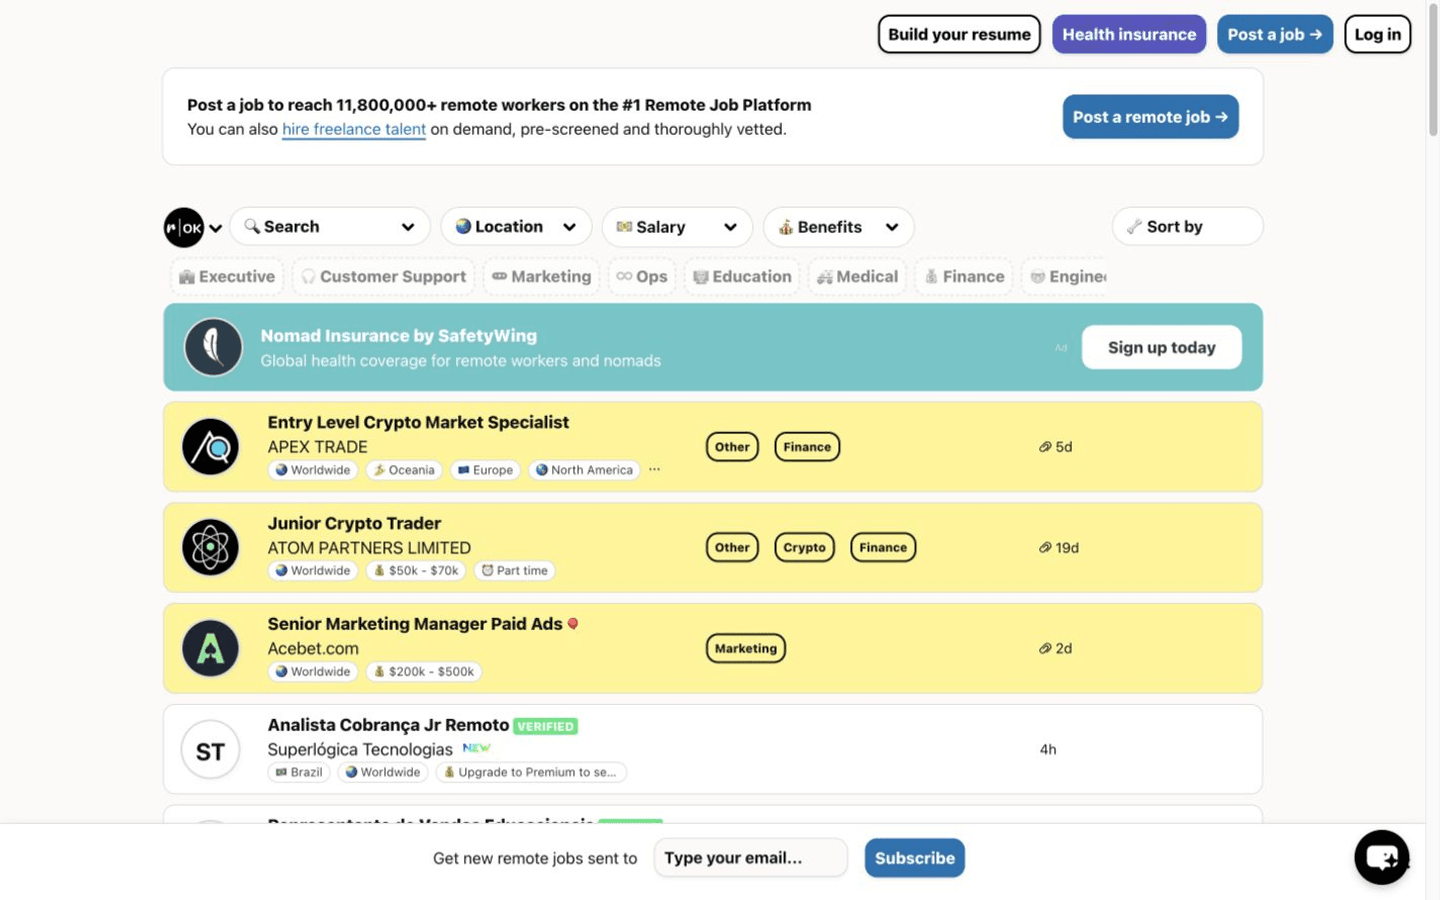Select the Marketing category in the filter row
This screenshot has width=1440, height=900.
tap(541, 277)
